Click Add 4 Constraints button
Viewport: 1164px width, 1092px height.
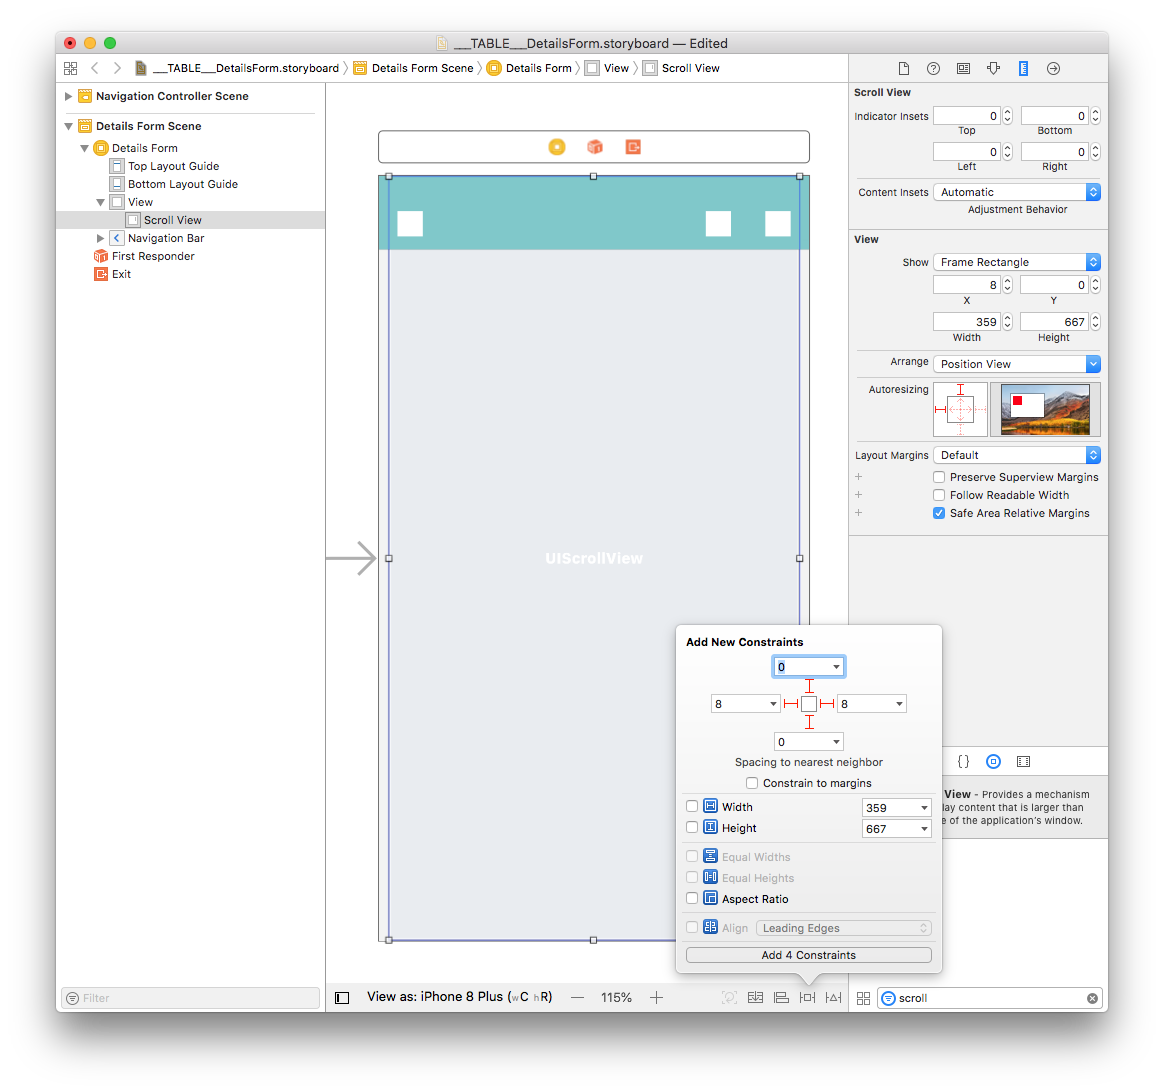[x=808, y=955]
